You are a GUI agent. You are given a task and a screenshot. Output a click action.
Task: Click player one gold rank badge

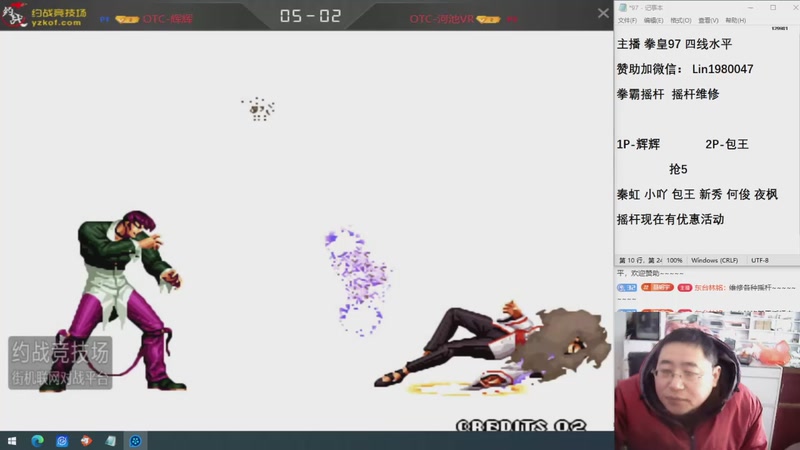127,19
